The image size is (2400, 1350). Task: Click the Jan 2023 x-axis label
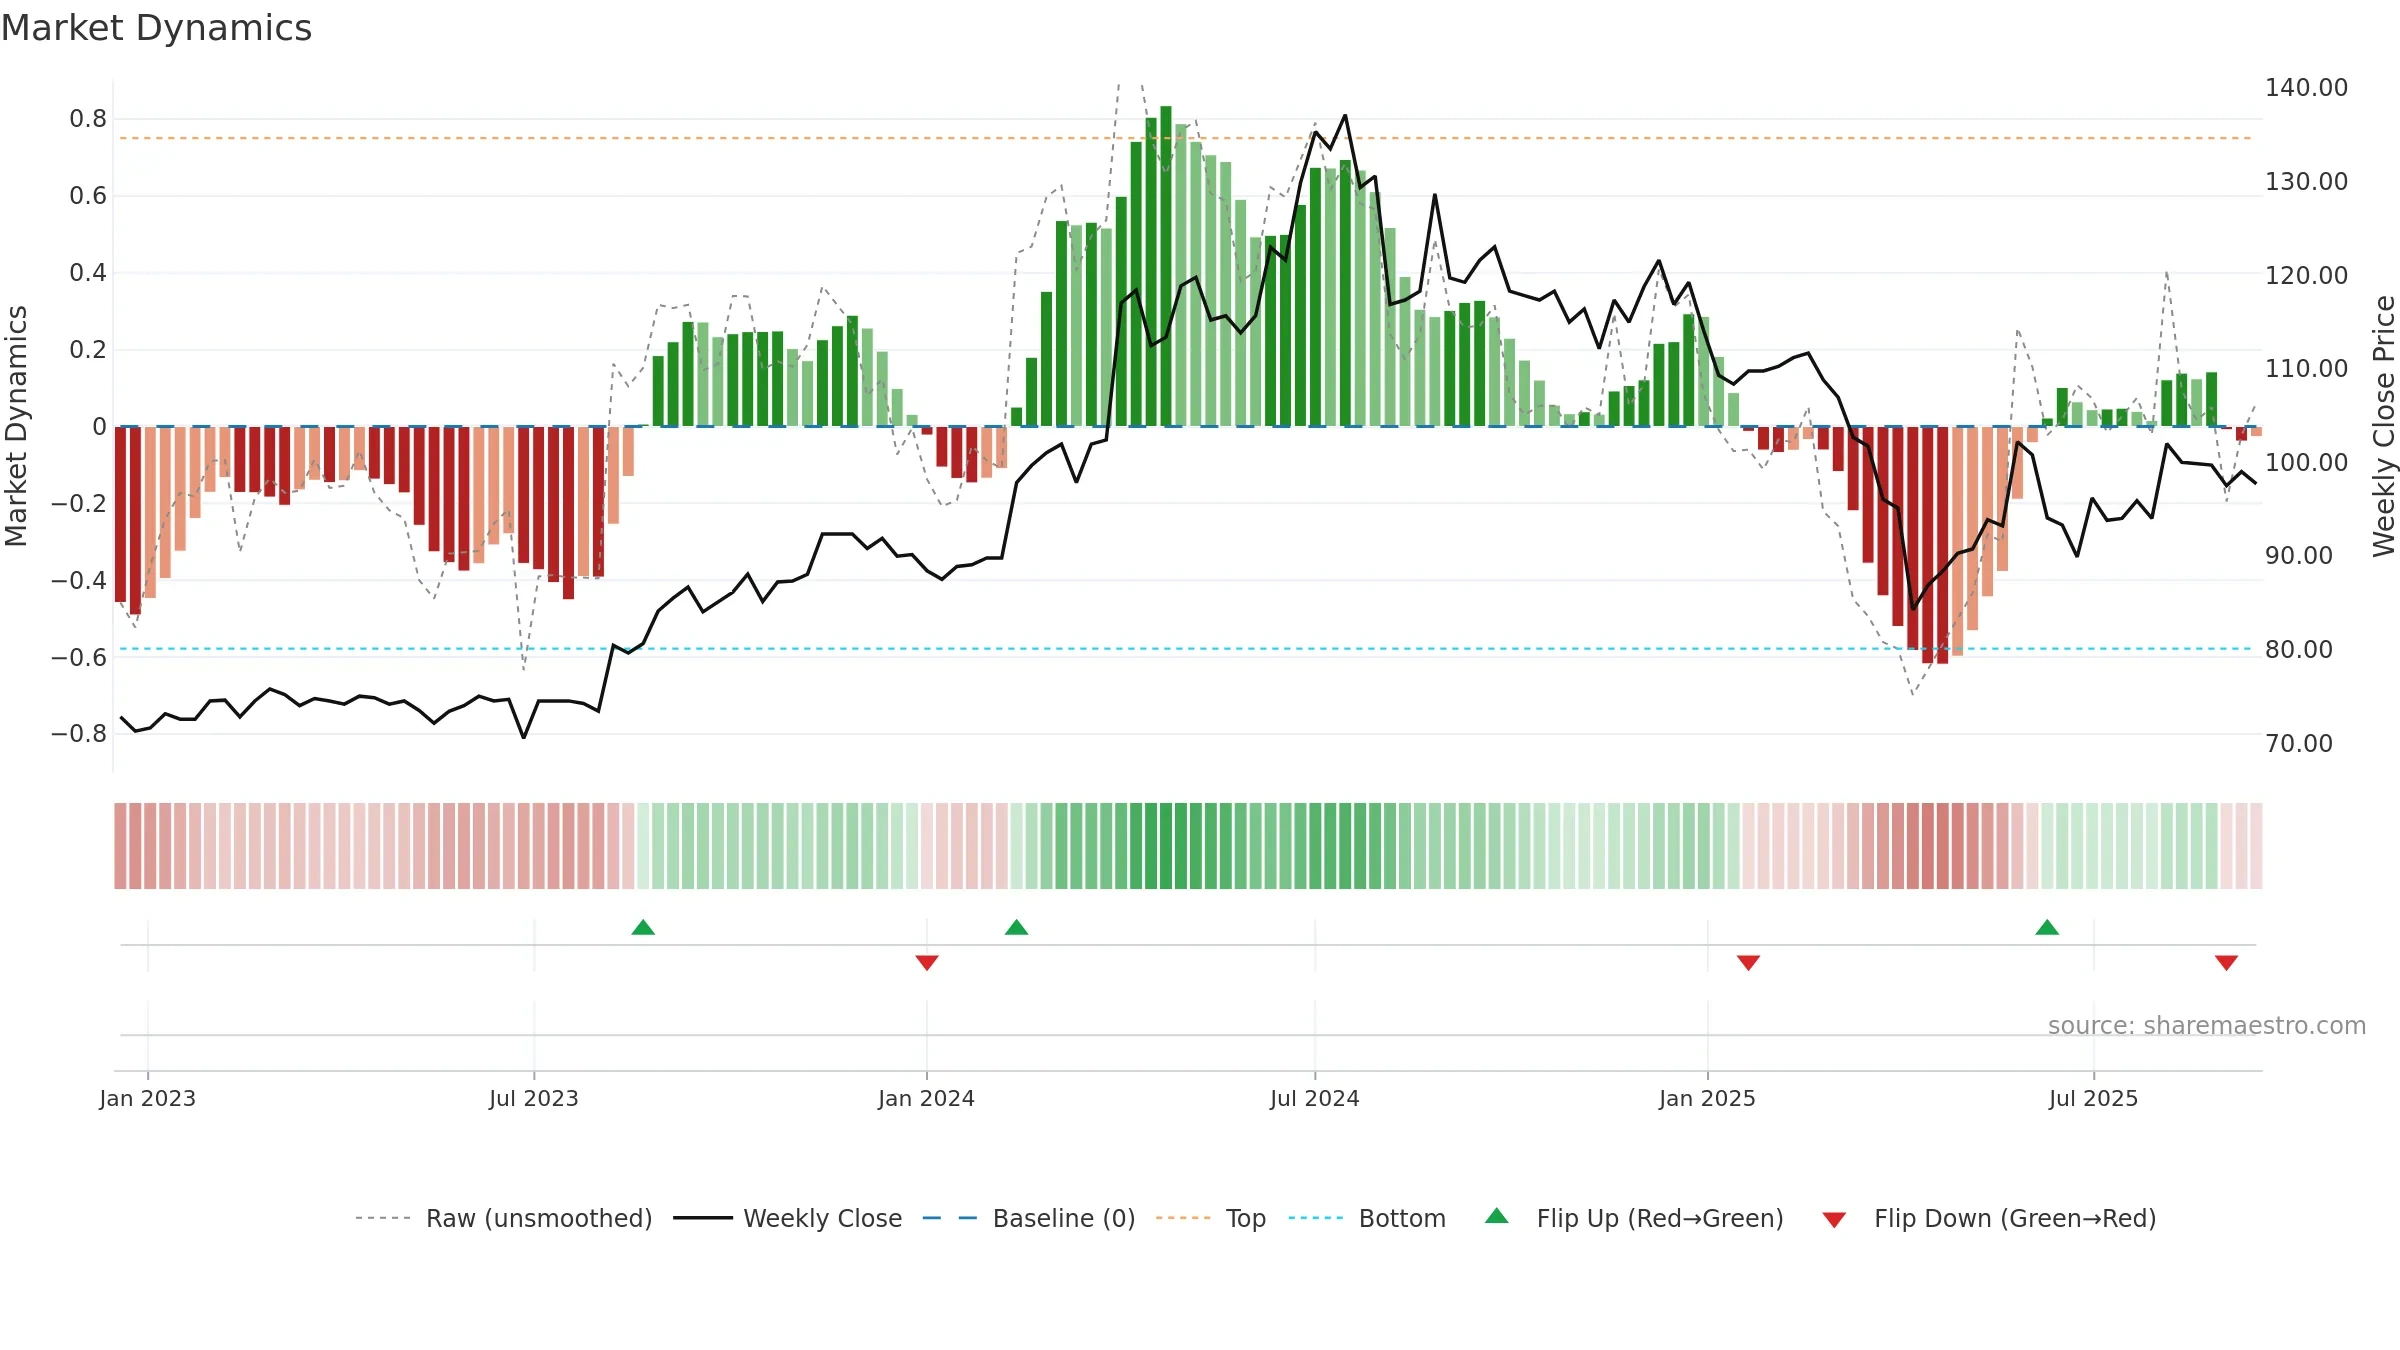(148, 1098)
